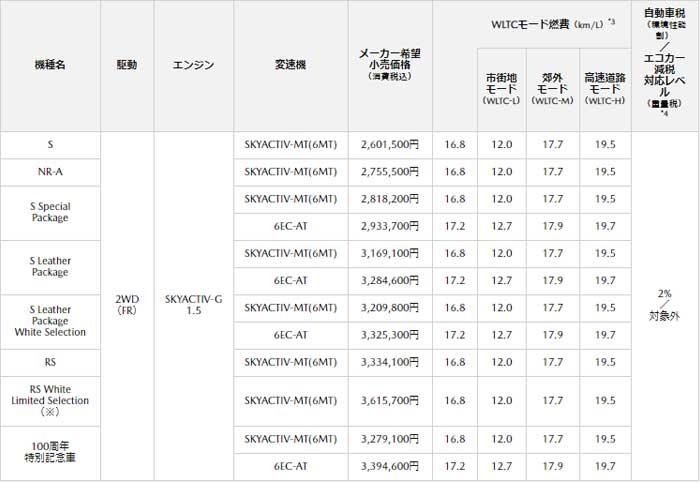Click 12.0 in the 3,209,800円 row

tap(501, 308)
